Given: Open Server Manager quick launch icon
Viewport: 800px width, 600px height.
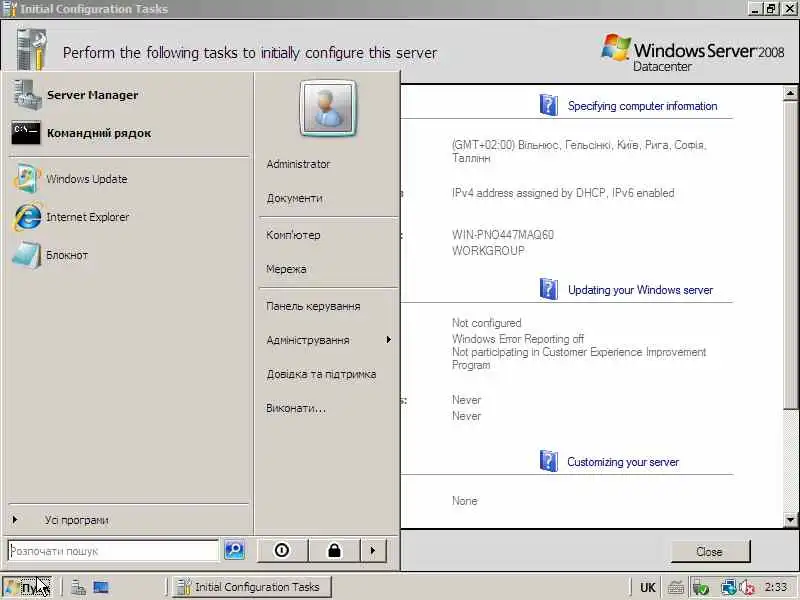Looking at the screenshot, I should 78,588.
